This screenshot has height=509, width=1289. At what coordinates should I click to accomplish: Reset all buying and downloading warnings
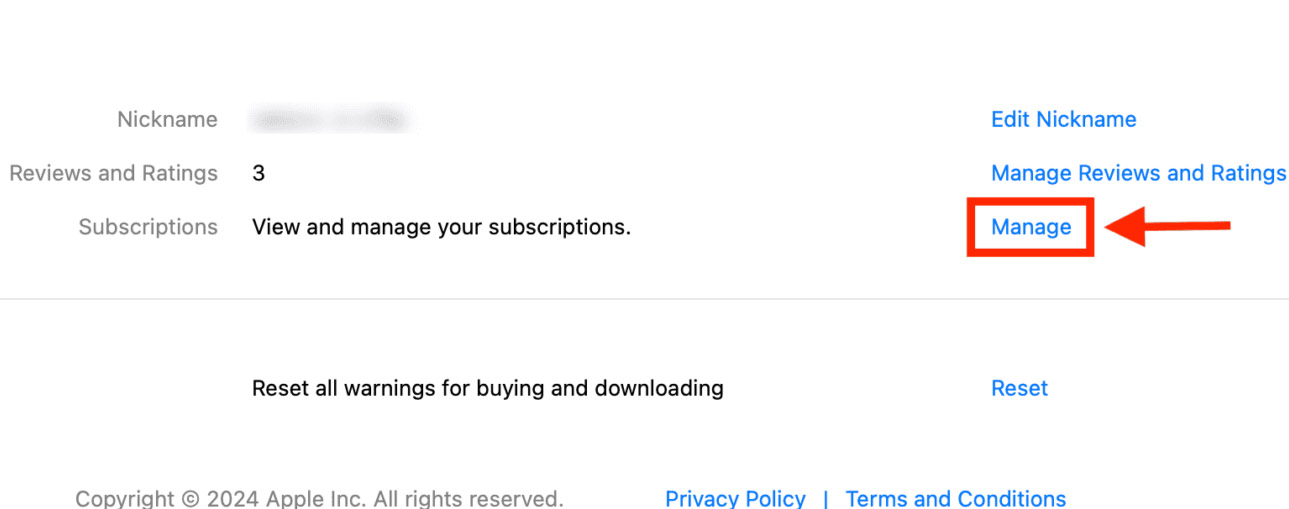pyautogui.click(x=1019, y=389)
